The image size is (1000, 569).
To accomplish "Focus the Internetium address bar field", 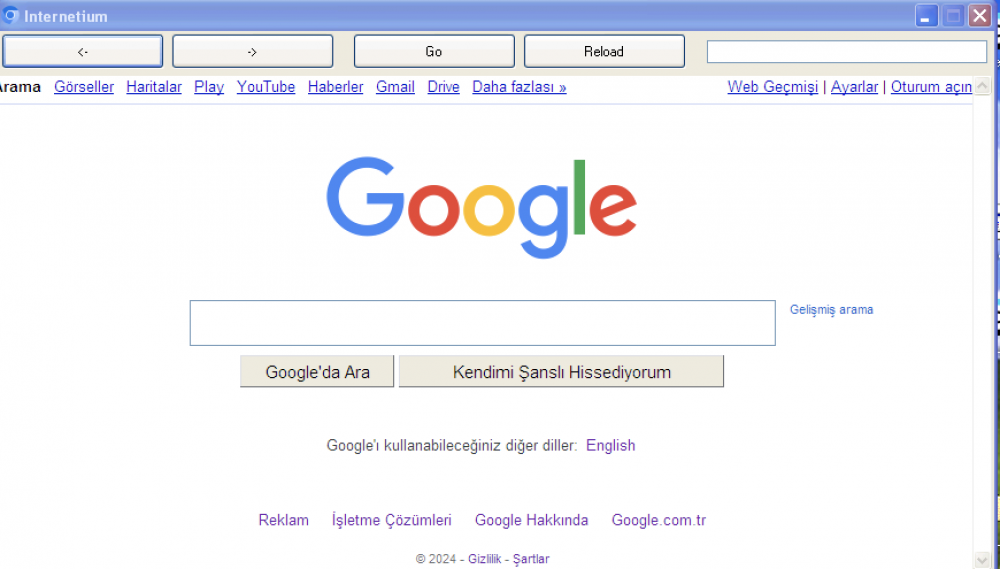I will tap(846, 52).
